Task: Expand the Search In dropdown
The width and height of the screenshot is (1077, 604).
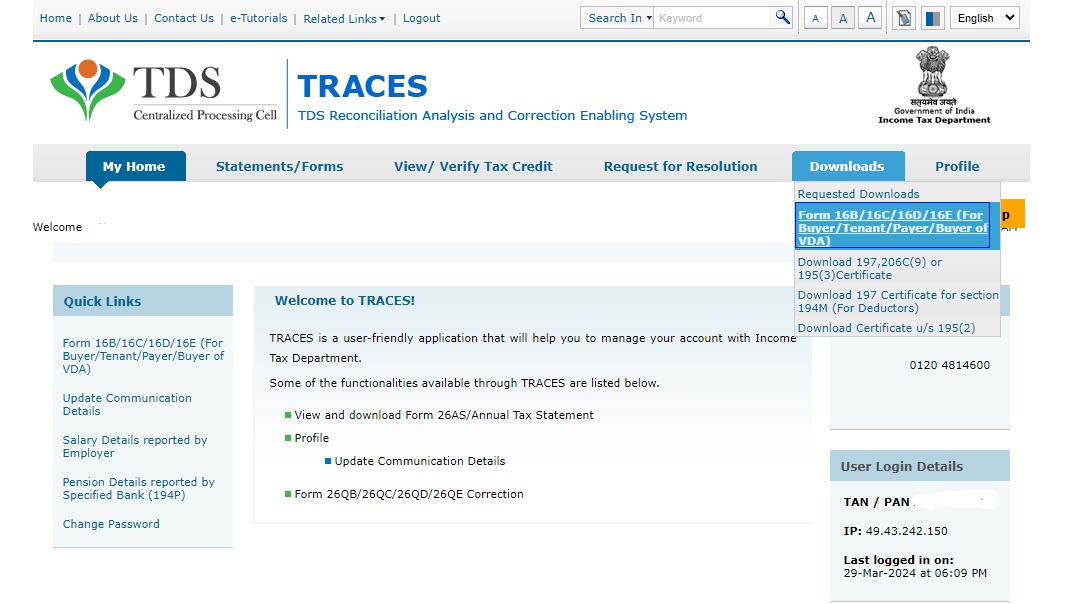Action: pos(618,18)
